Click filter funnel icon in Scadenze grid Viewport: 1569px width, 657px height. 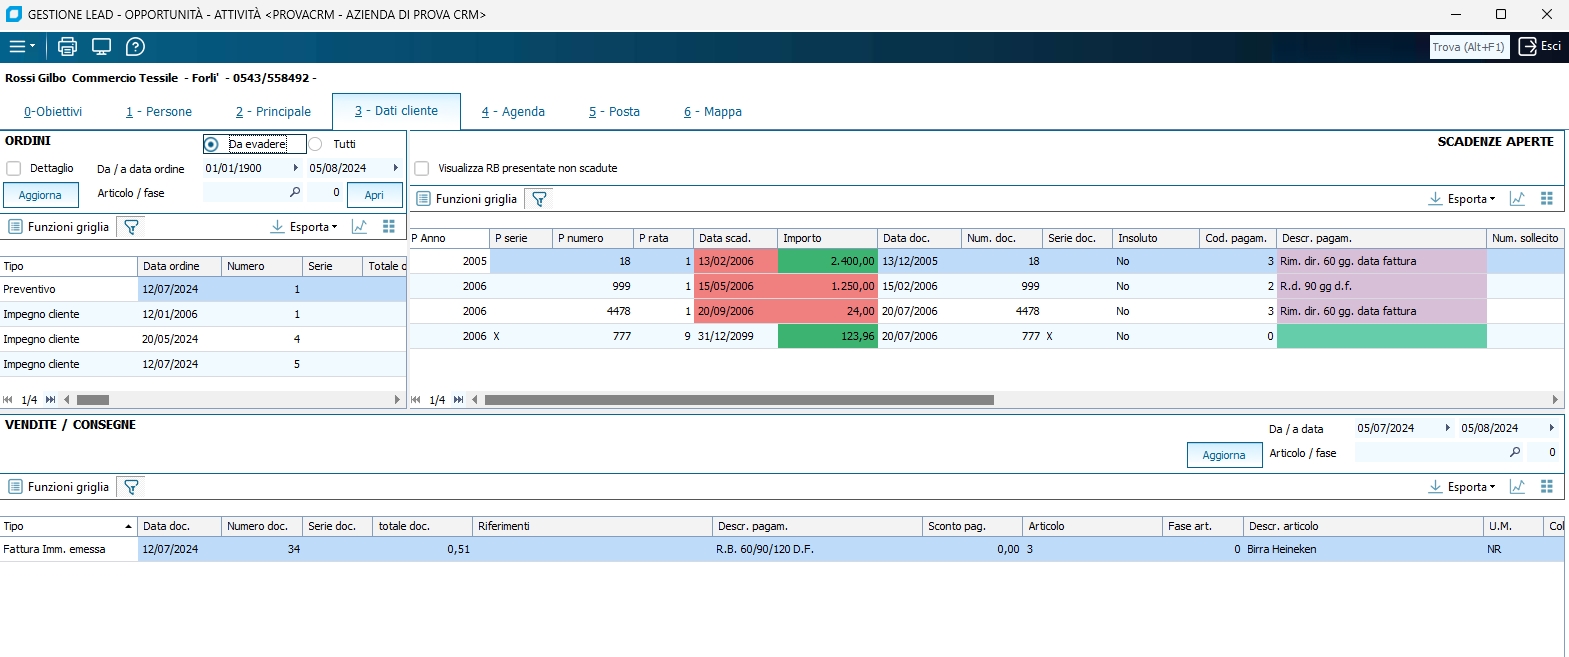[x=539, y=199]
